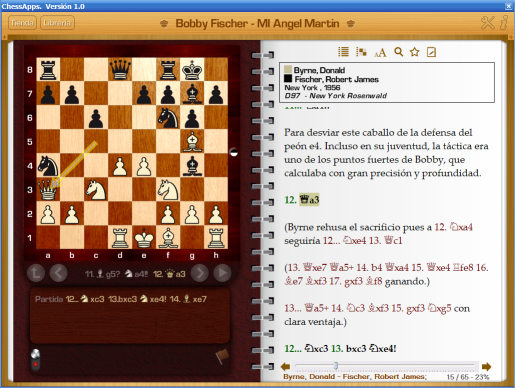Click 14. Bxe7 in Partida line

click(188, 299)
